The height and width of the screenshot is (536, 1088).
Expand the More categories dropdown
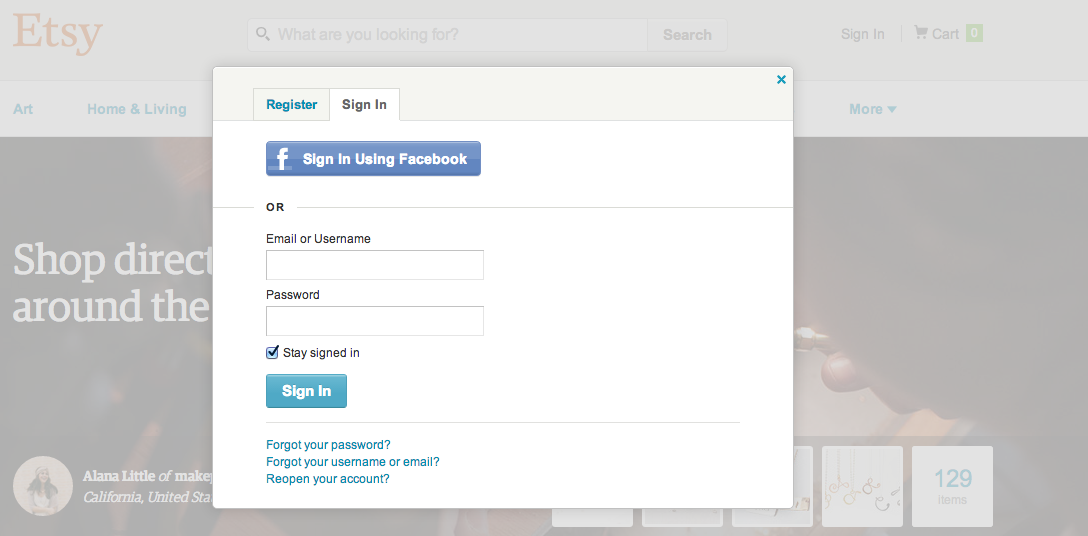(873, 109)
